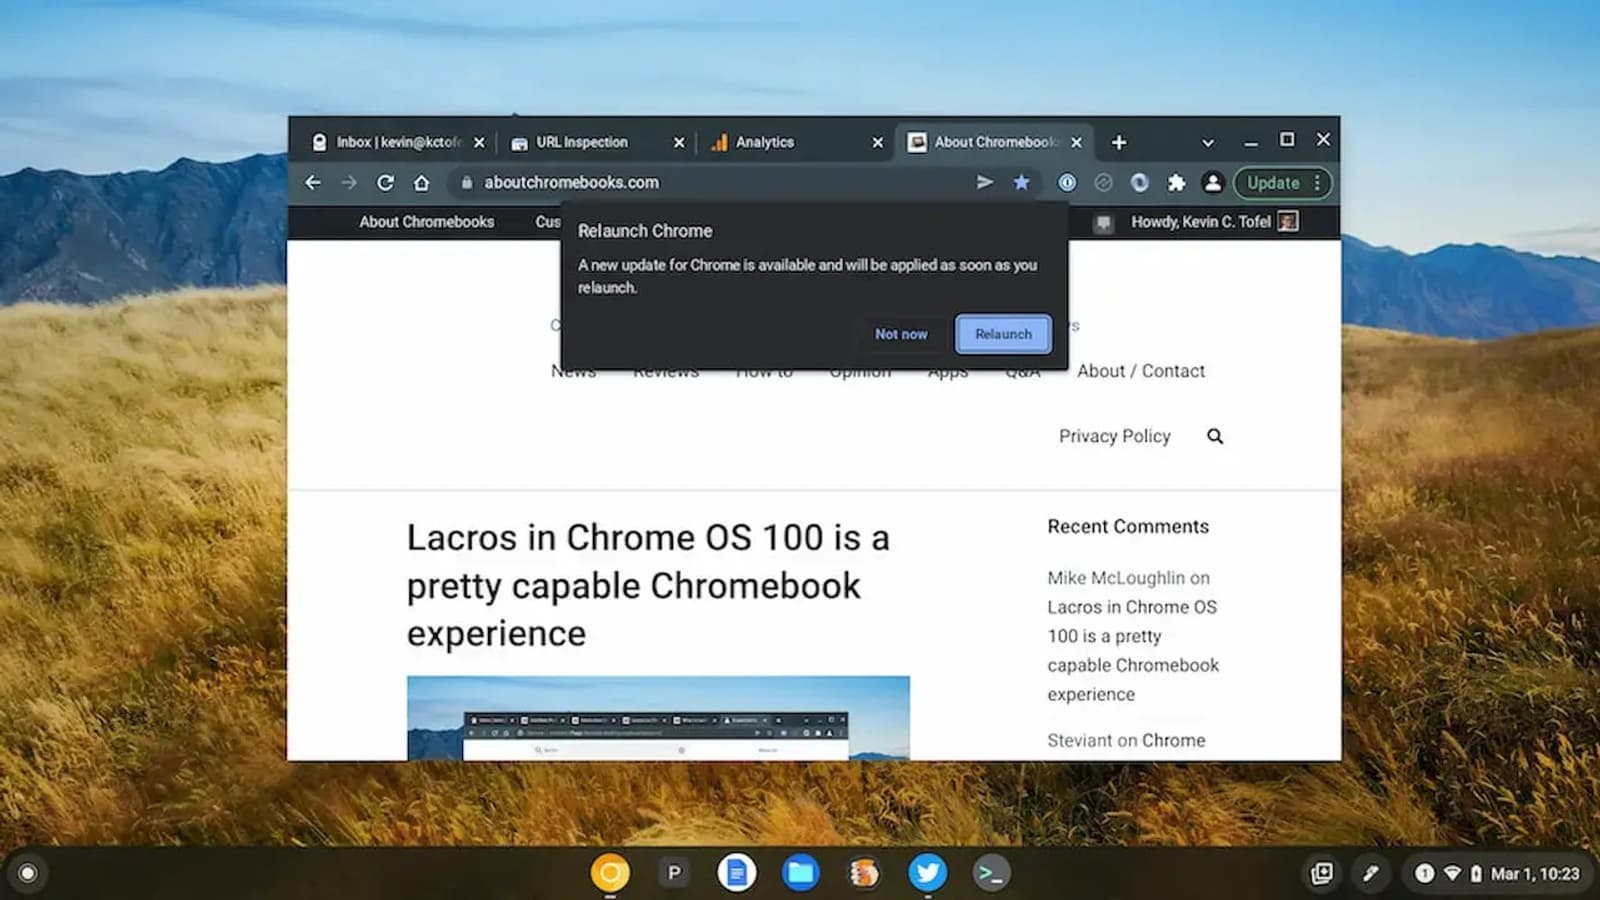Image resolution: width=1600 pixels, height=900 pixels.
Task: Open the ChromeOS launcher circle
Action: 28,873
